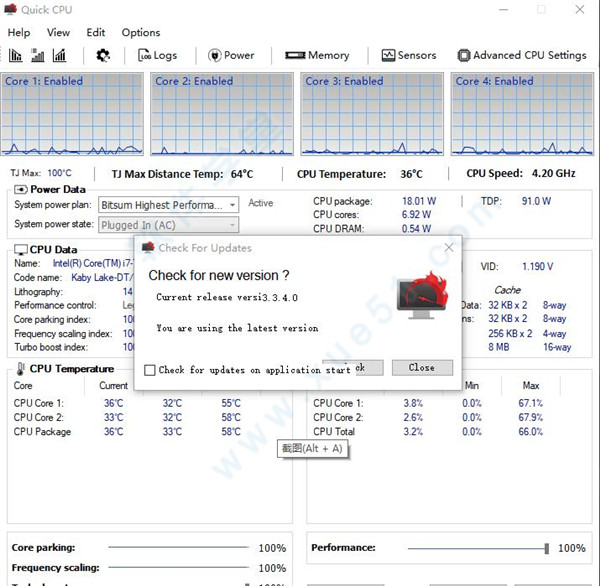Viewport: 600px width, 586px height.
Task: Open Advanced CPU Settings
Action: 522,56
